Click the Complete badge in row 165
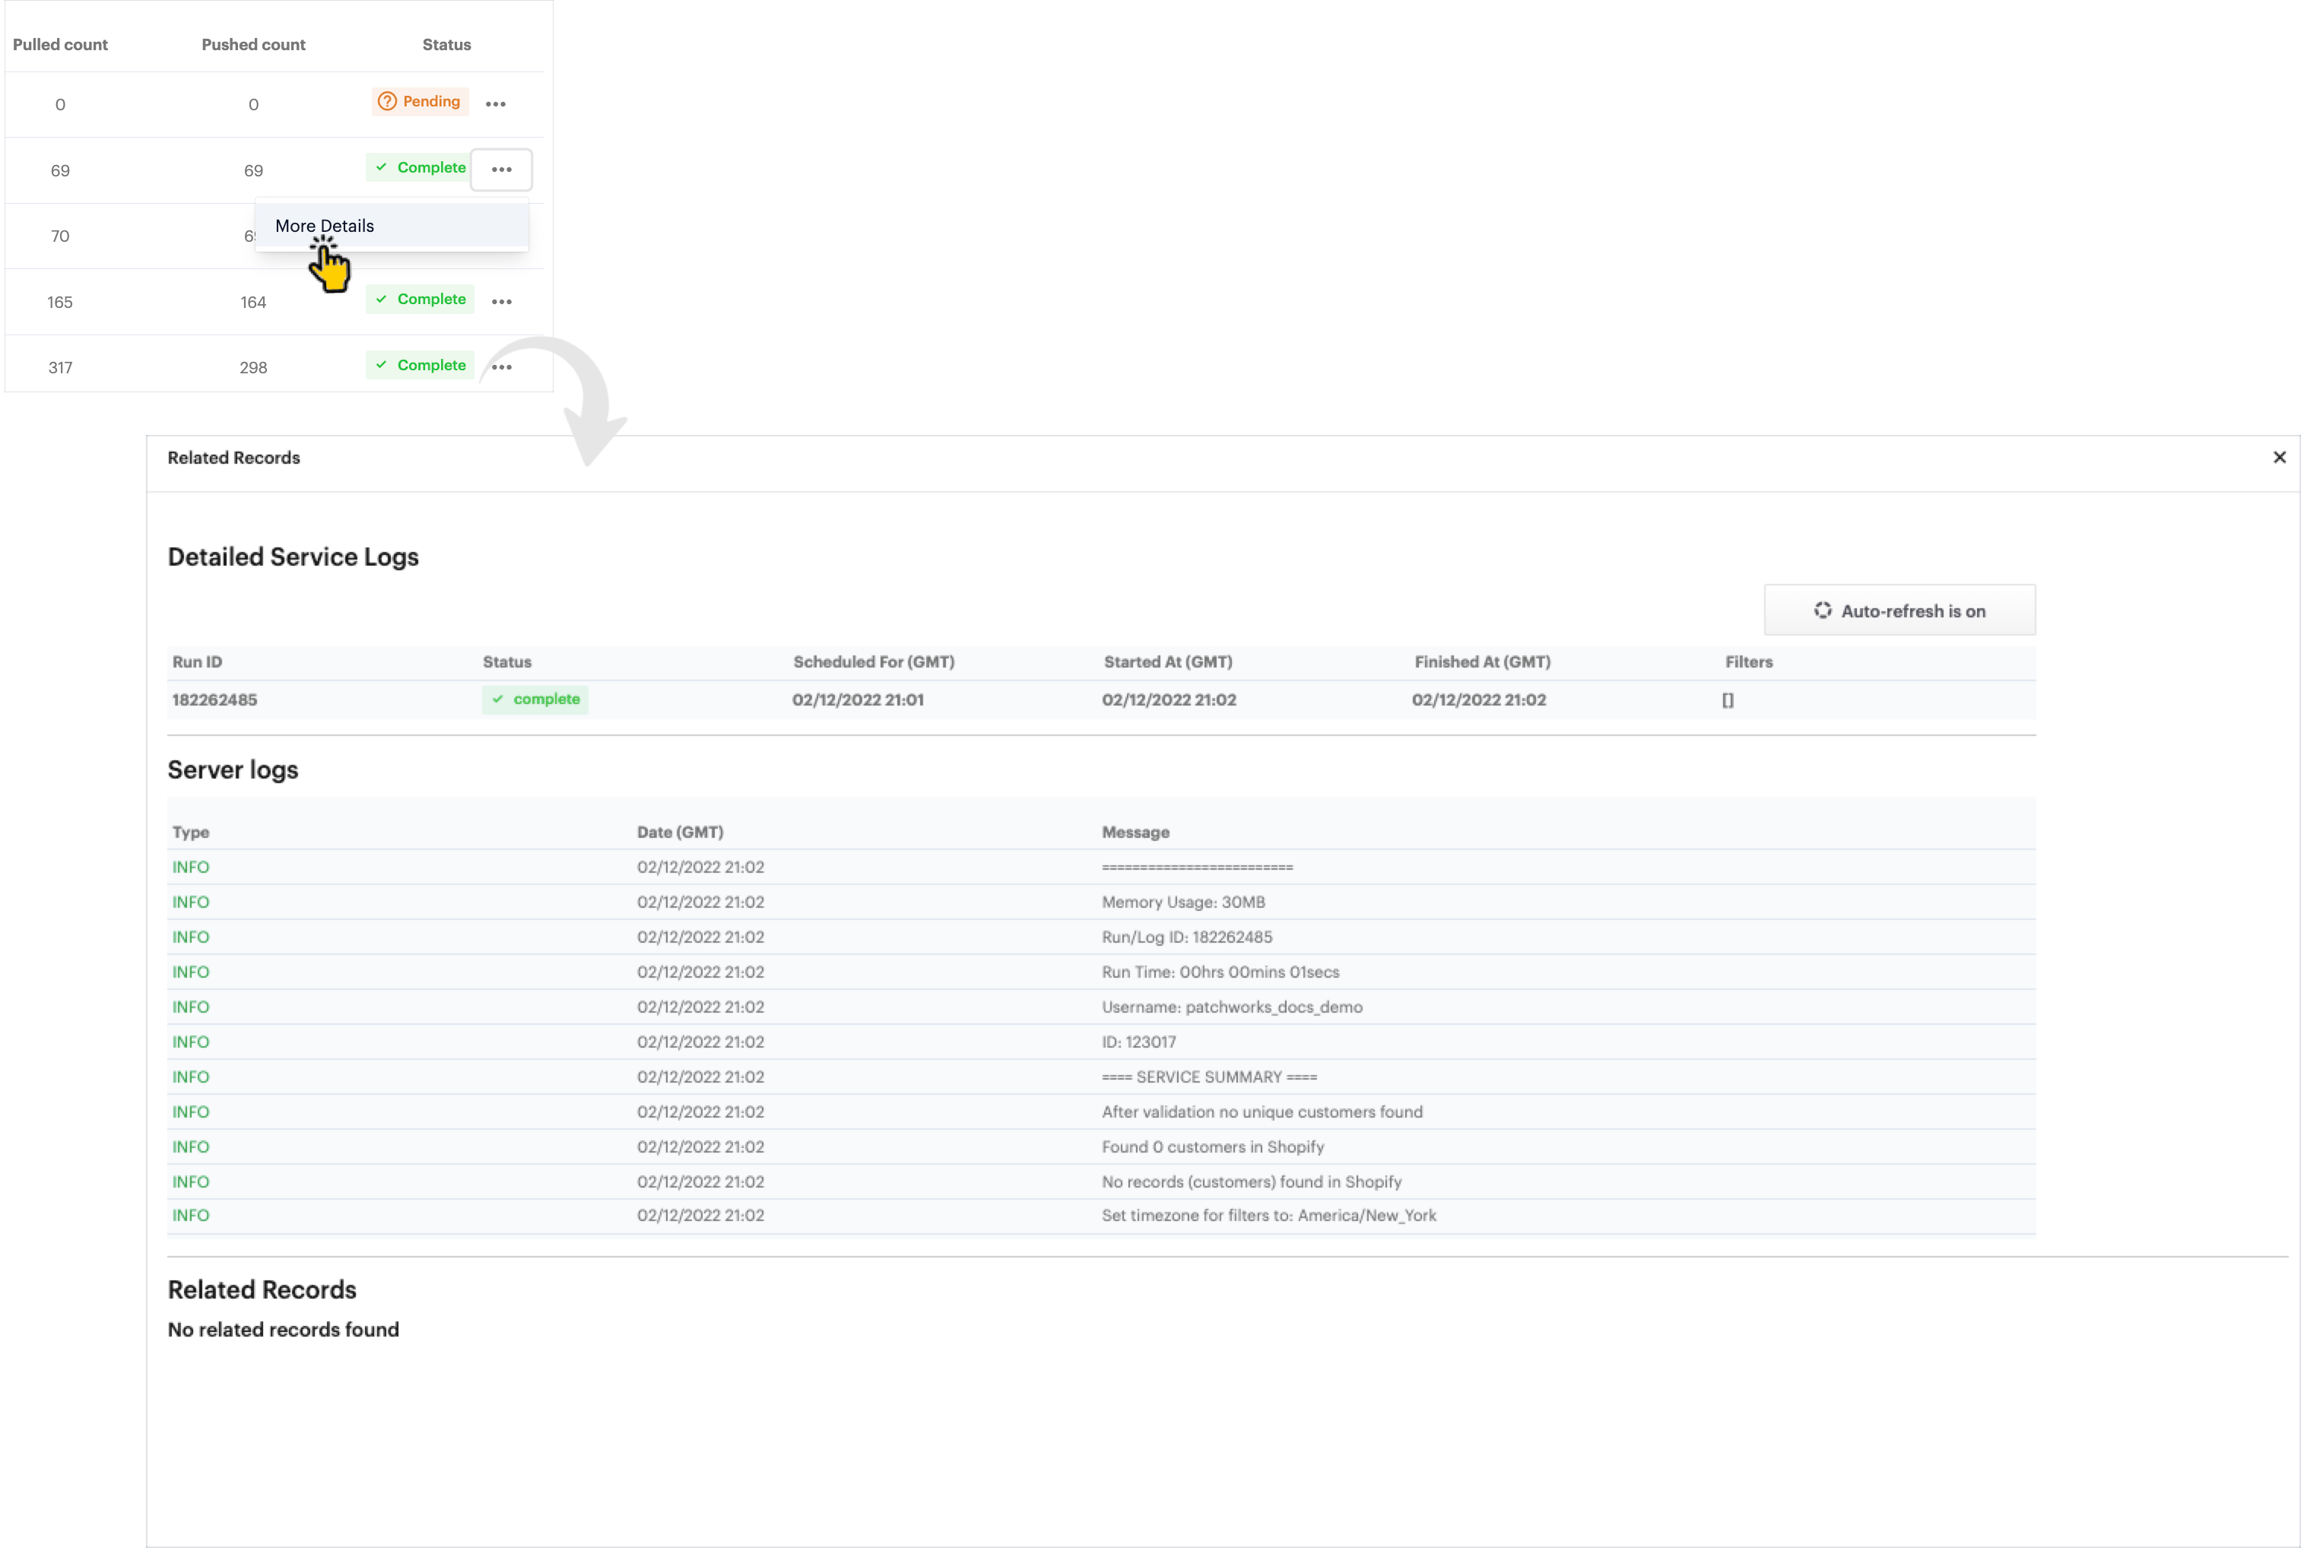 pos(420,299)
